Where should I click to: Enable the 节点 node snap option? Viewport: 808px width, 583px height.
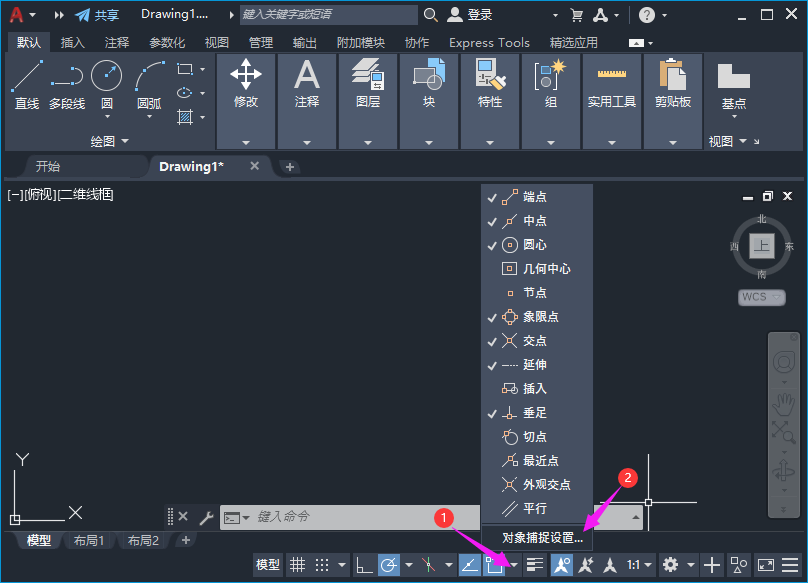click(x=537, y=293)
